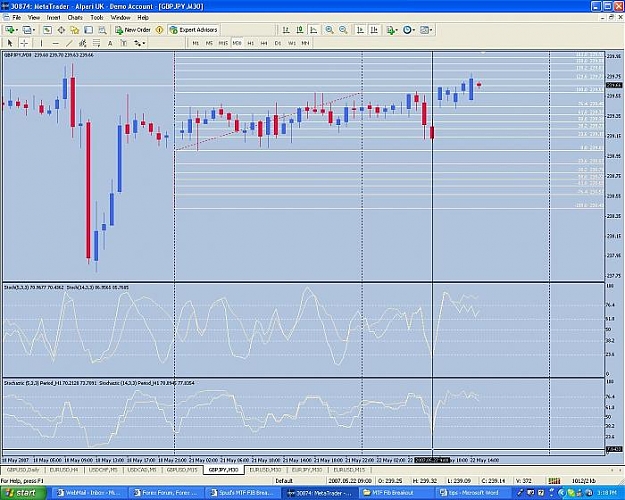
Task: Open the Periods clock icon
Action: 407,30
